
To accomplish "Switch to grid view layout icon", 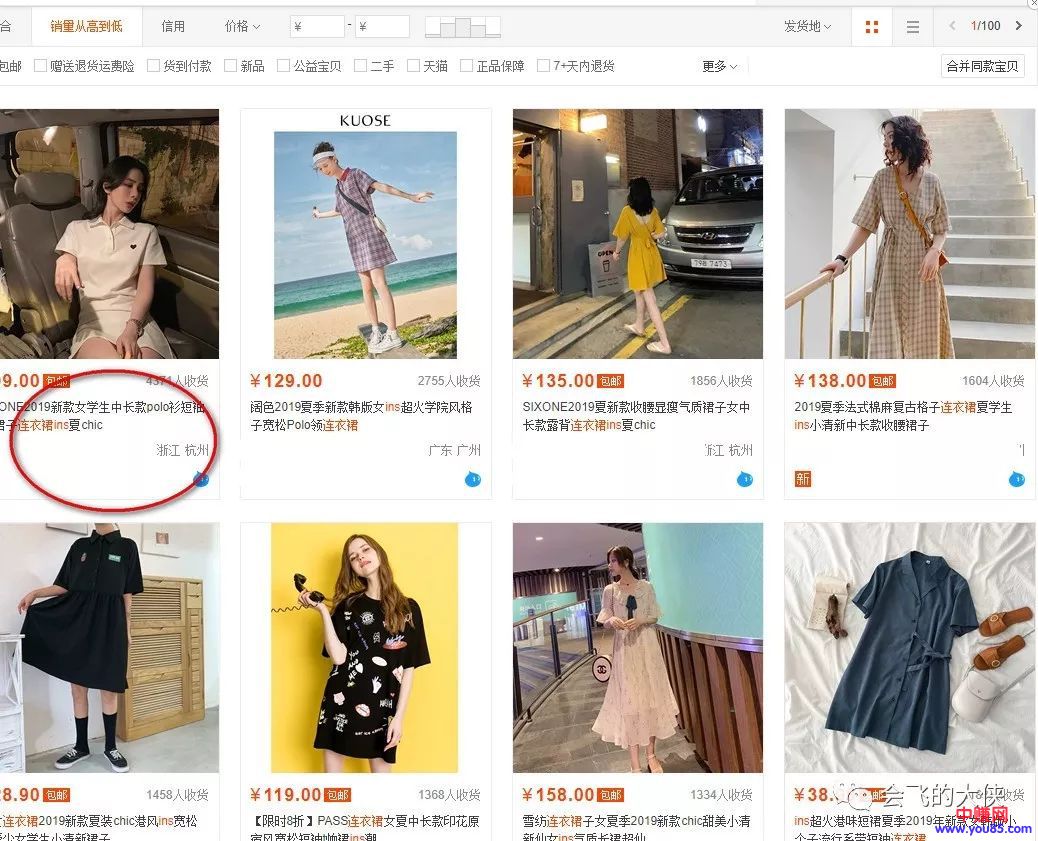I will click(x=871, y=27).
